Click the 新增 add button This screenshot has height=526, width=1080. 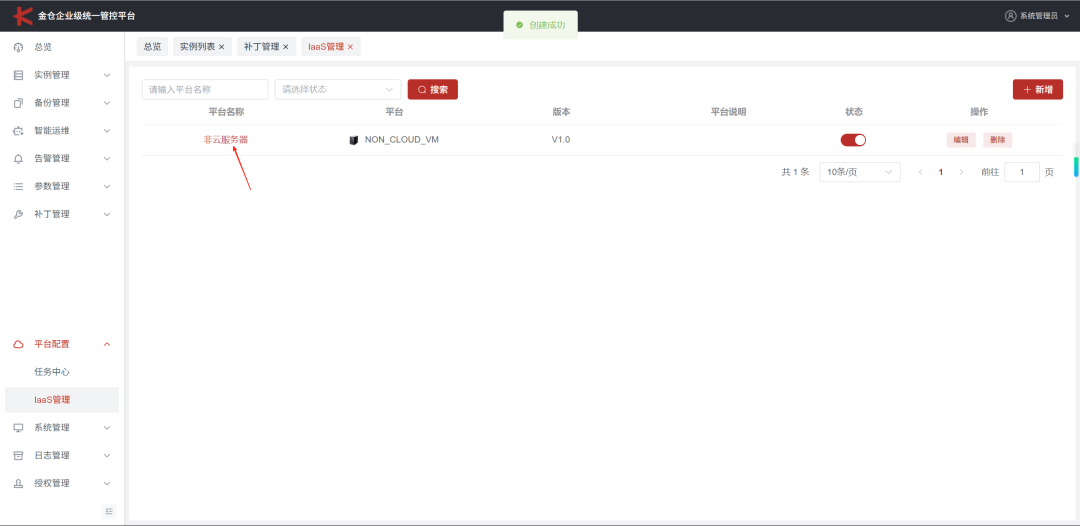point(1037,90)
